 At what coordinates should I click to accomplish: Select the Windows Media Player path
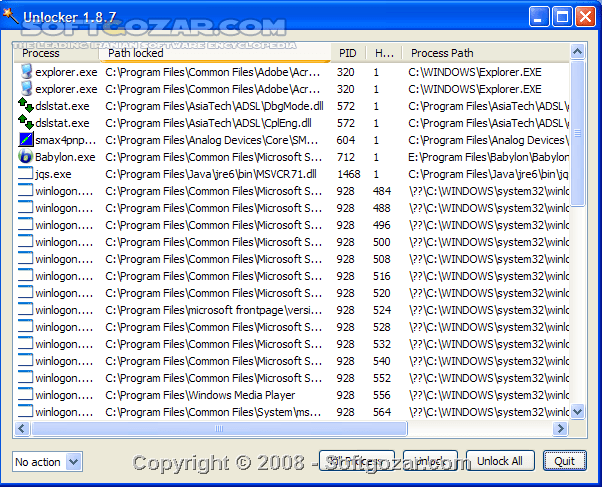[x=200, y=395]
